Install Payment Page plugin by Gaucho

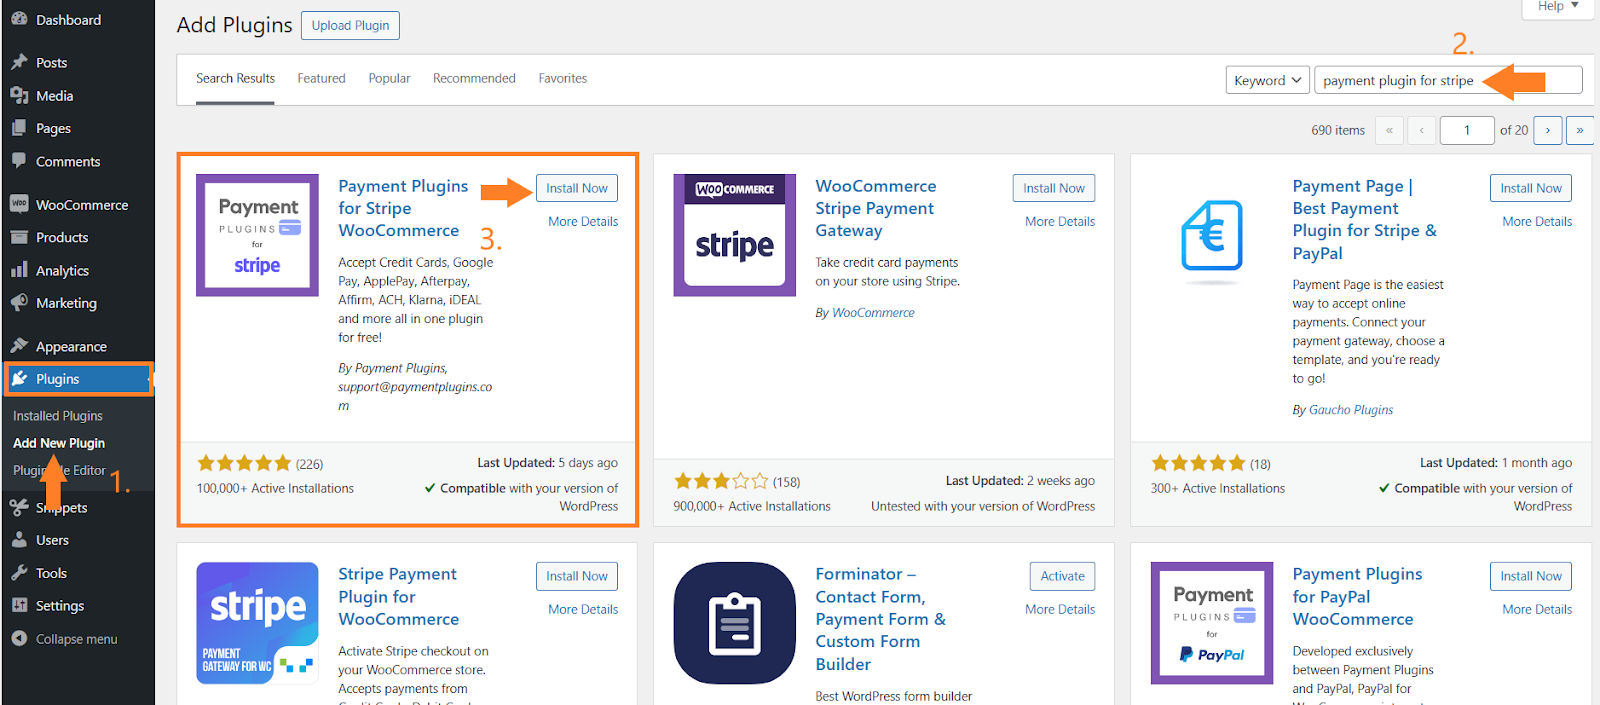click(x=1531, y=188)
